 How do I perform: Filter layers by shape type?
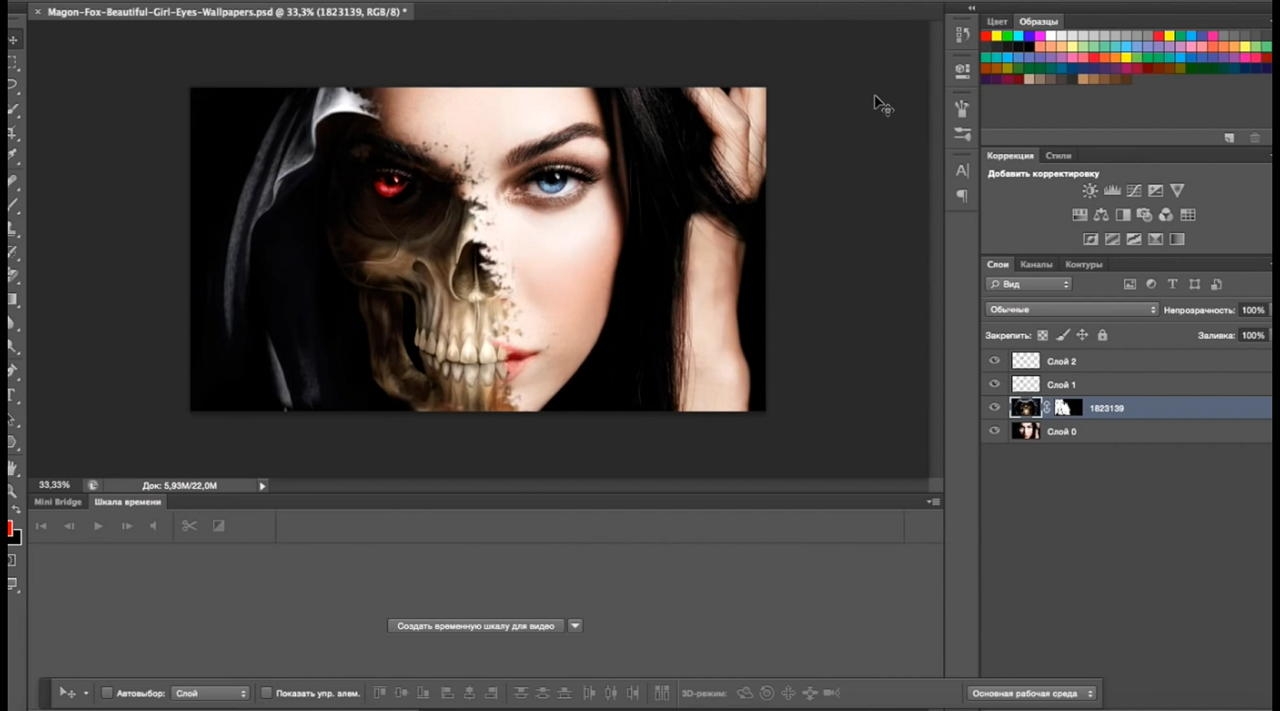click(x=1194, y=284)
